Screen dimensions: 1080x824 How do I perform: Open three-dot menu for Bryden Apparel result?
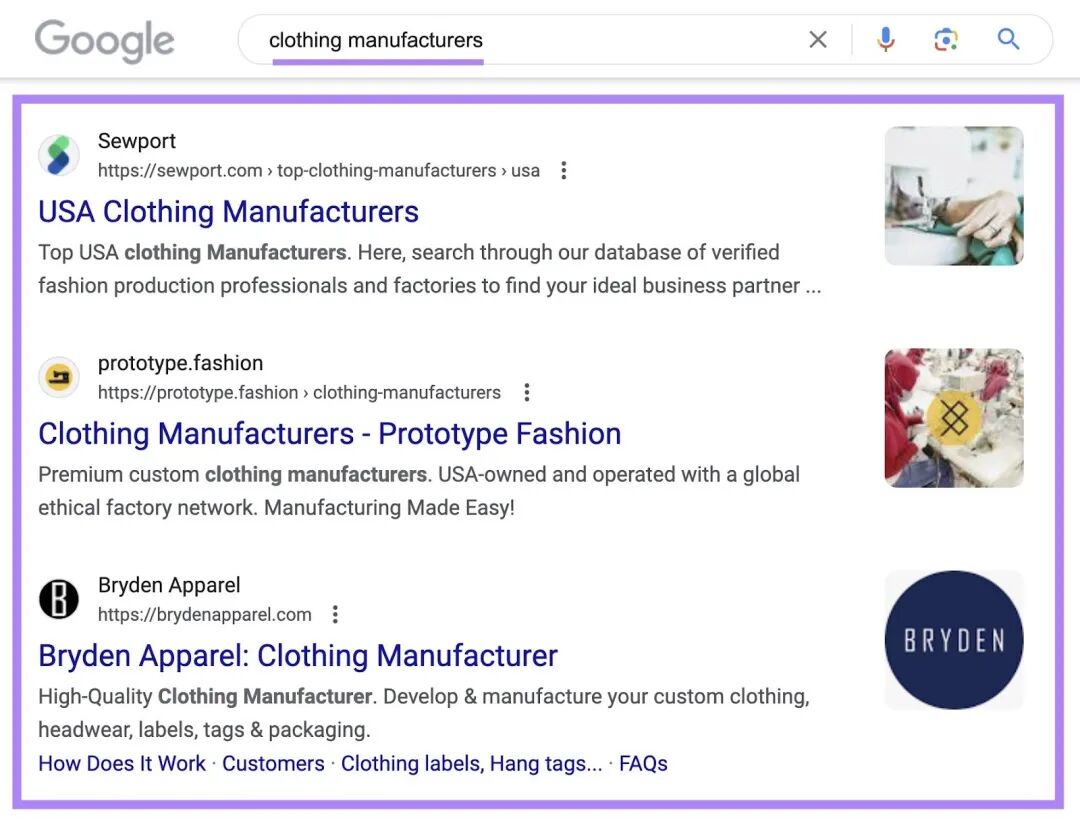(335, 614)
